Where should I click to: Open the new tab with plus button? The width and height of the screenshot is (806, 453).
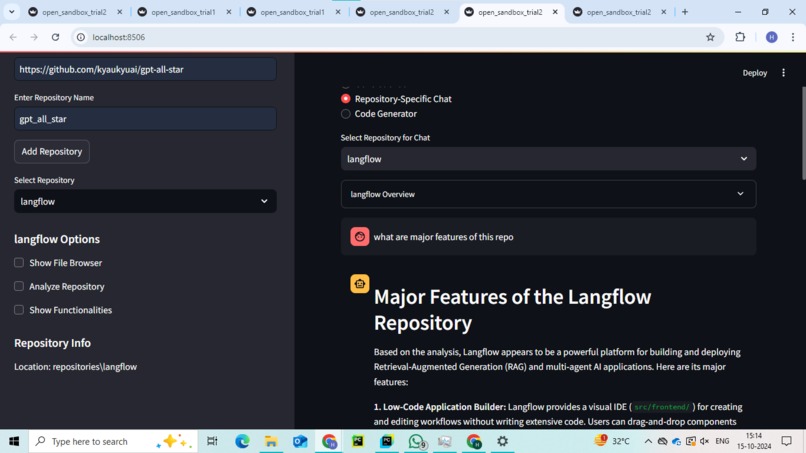click(685, 12)
